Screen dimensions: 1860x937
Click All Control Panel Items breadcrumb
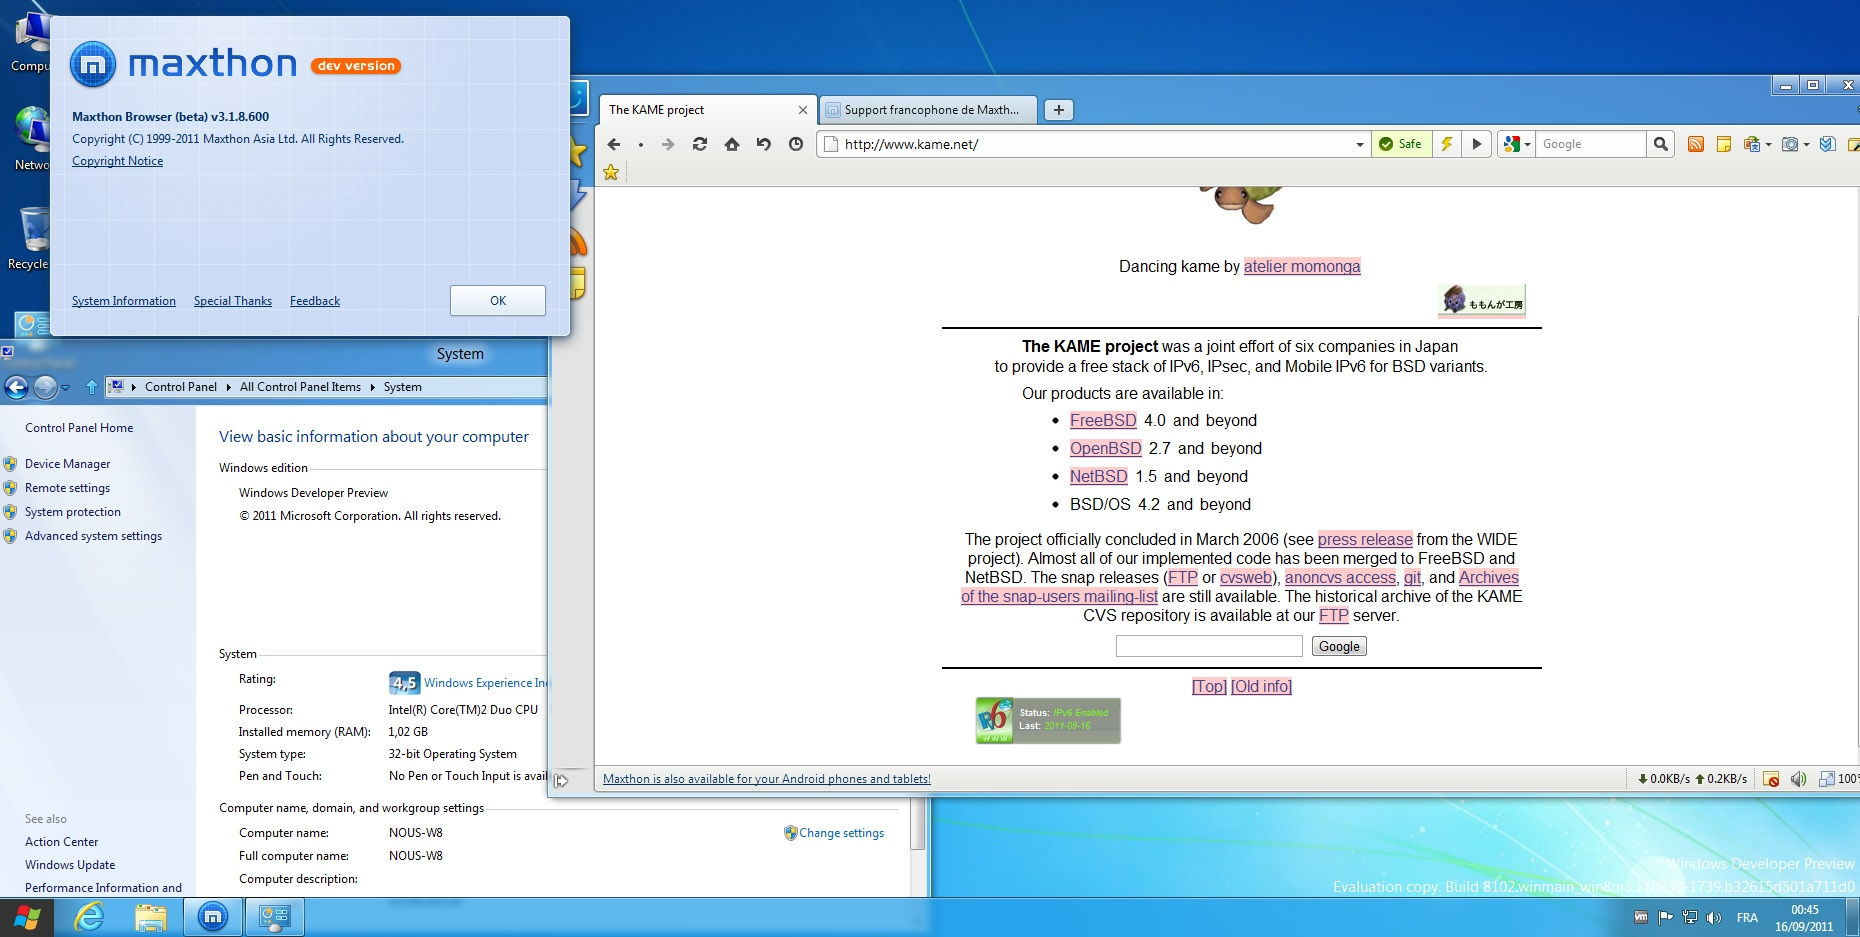300,387
